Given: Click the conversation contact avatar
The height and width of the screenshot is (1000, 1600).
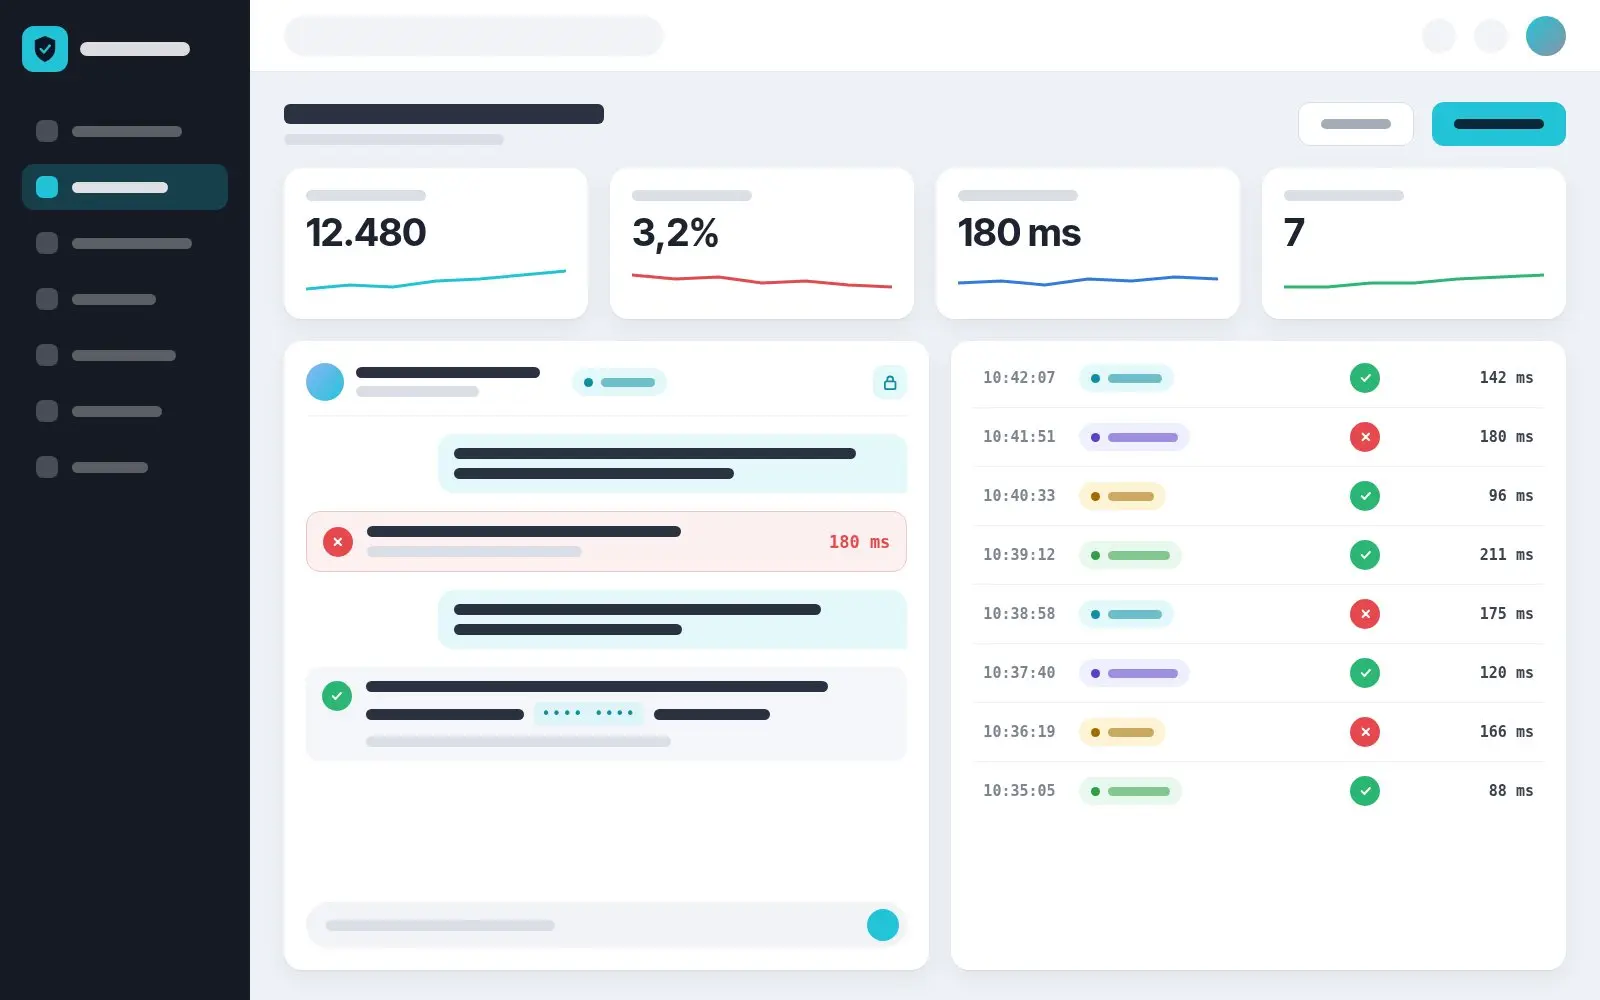Looking at the screenshot, I should click(x=325, y=382).
